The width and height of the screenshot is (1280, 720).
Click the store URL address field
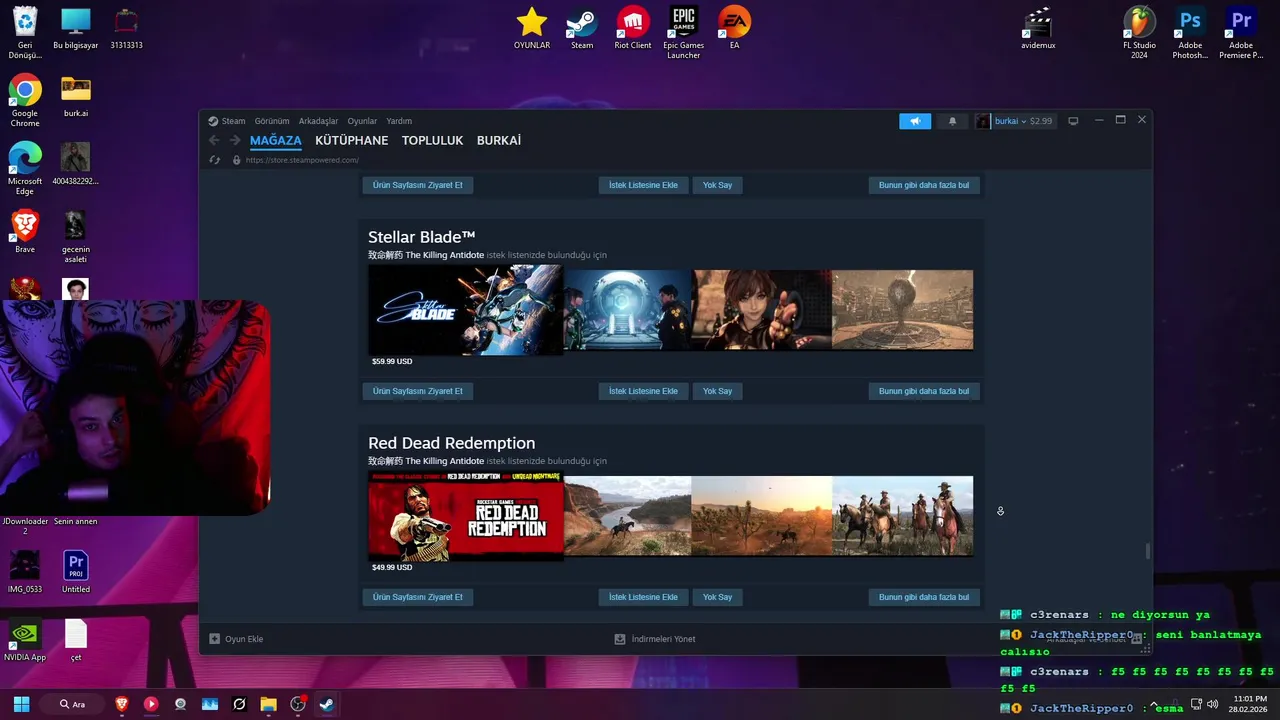[301, 160]
